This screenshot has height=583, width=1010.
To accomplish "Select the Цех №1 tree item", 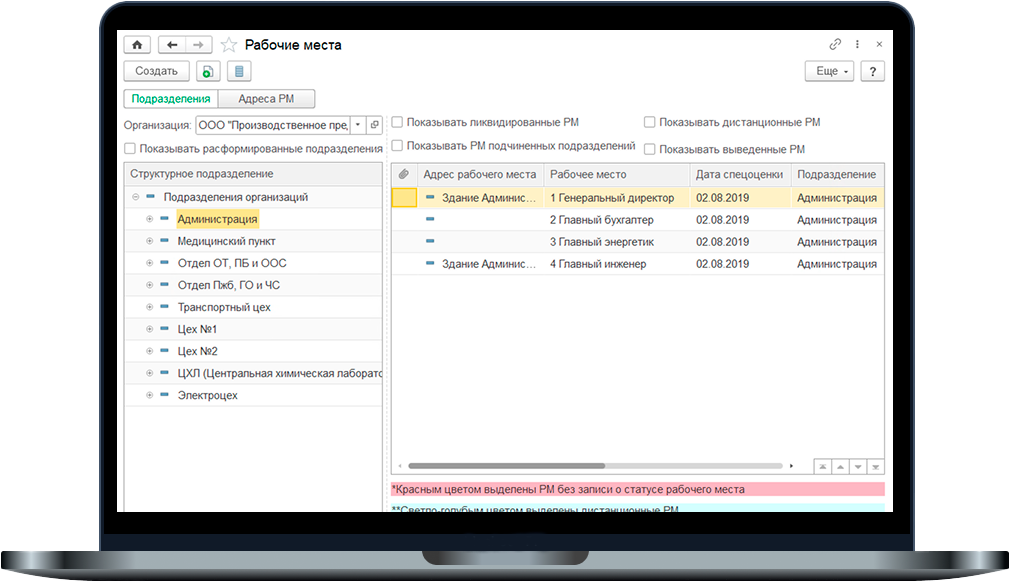I will pos(197,329).
